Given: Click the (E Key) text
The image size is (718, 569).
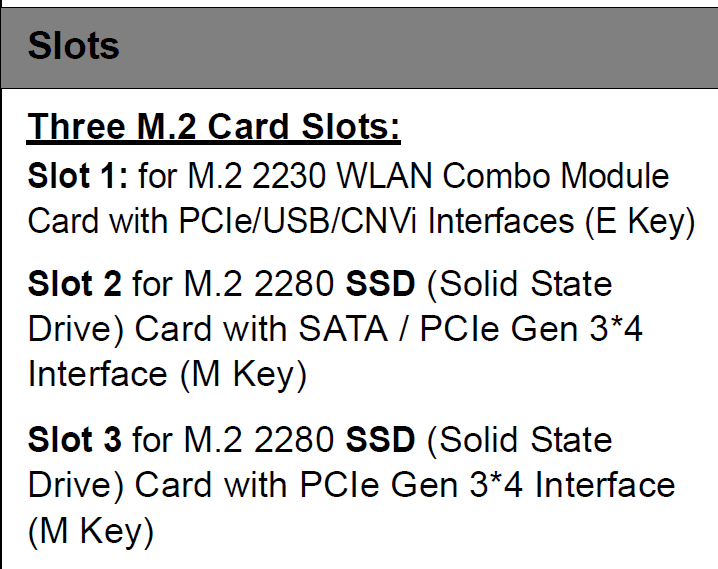Looking at the screenshot, I should point(641,222).
